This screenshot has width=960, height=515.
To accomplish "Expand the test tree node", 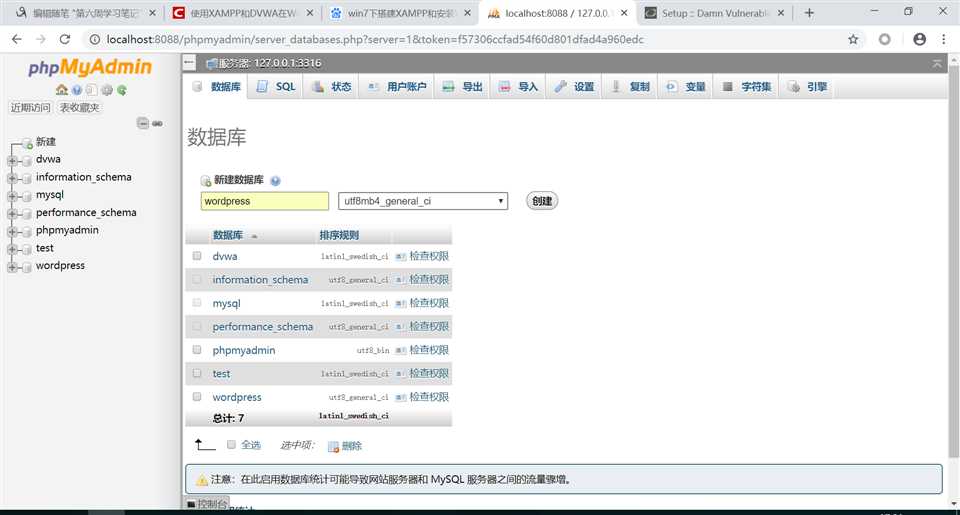I will (x=12, y=250).
